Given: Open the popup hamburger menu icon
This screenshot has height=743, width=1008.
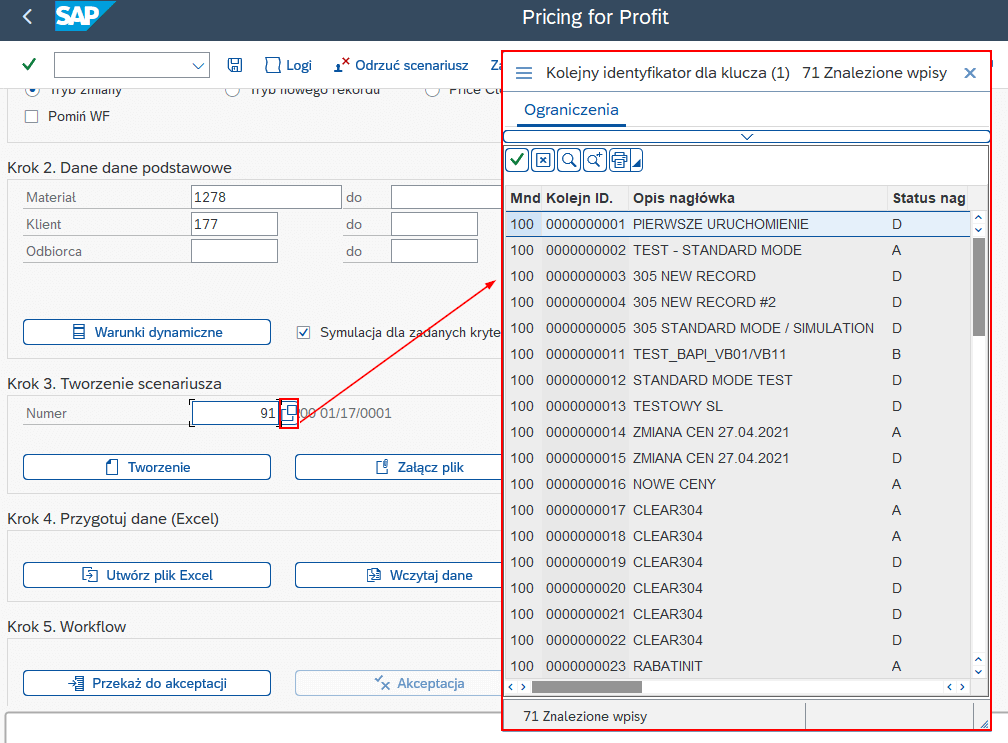Looking at the screenshot, I should (524, 73).
